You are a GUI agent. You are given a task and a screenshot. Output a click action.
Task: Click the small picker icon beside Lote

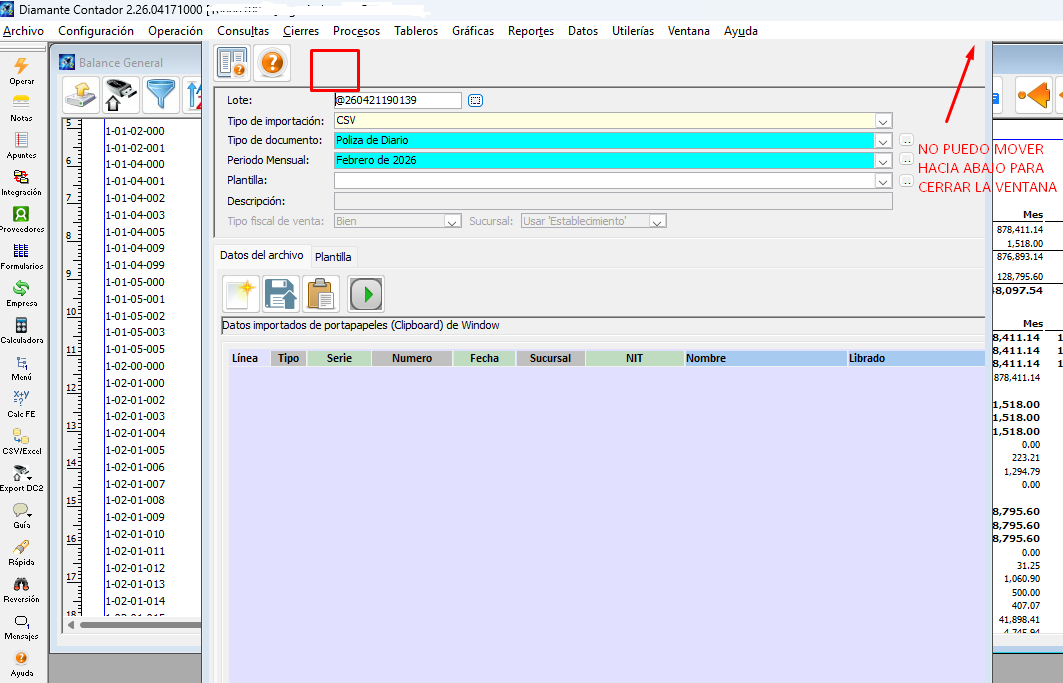475,100
